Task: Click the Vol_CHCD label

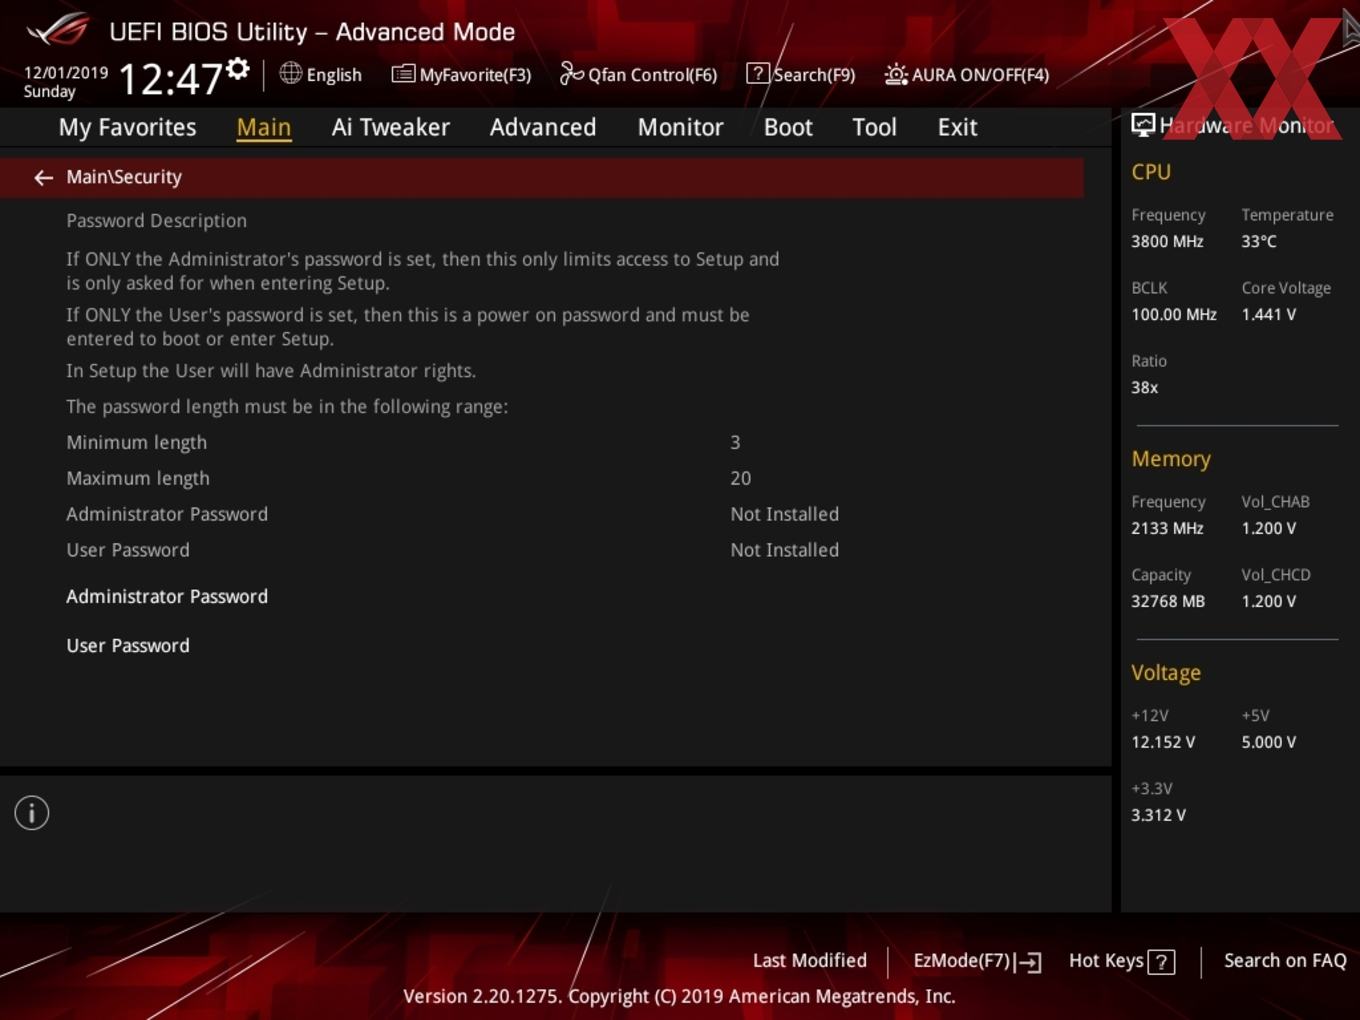Action: click(x=1276, y=575)
